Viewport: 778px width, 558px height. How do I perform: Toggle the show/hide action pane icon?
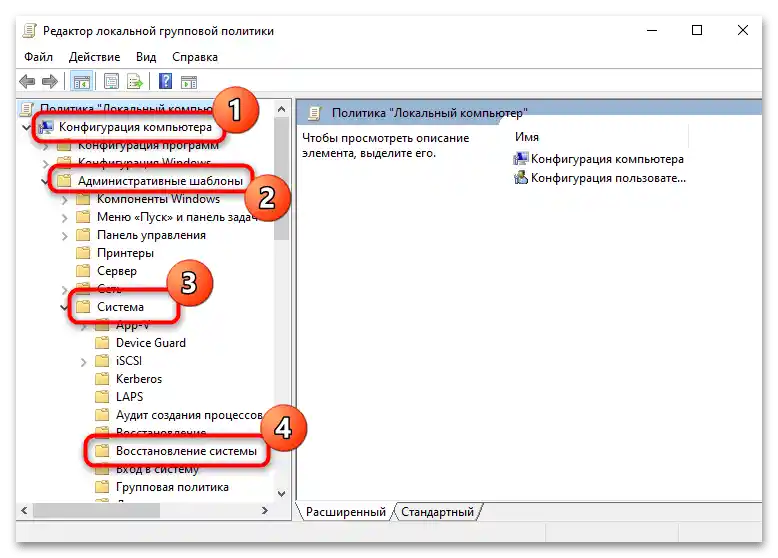(189, 82)
